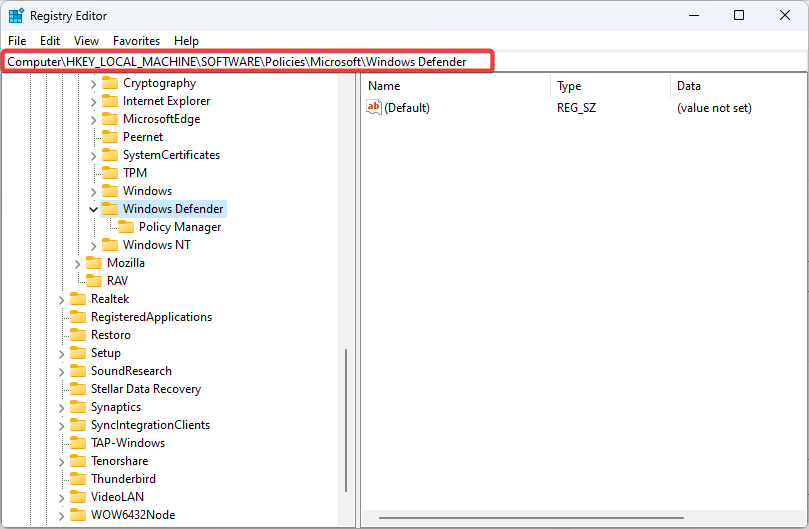809x529 pixels.
Task: Select the Restoro folder icon
Action: tap(78, 334)
